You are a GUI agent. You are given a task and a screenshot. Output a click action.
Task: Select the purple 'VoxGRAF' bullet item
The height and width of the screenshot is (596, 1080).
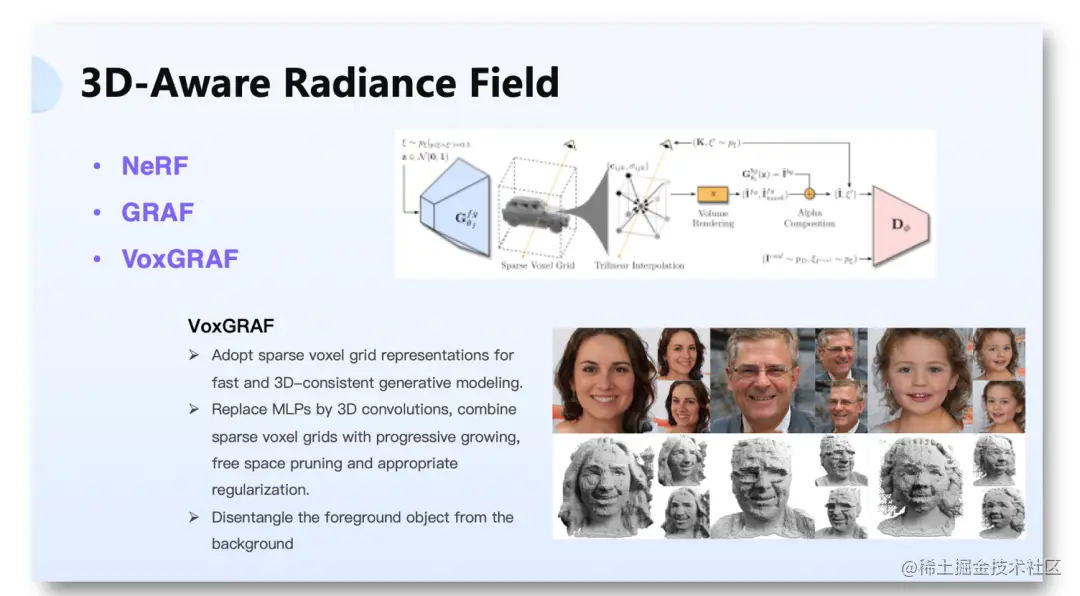click(180, 259)
